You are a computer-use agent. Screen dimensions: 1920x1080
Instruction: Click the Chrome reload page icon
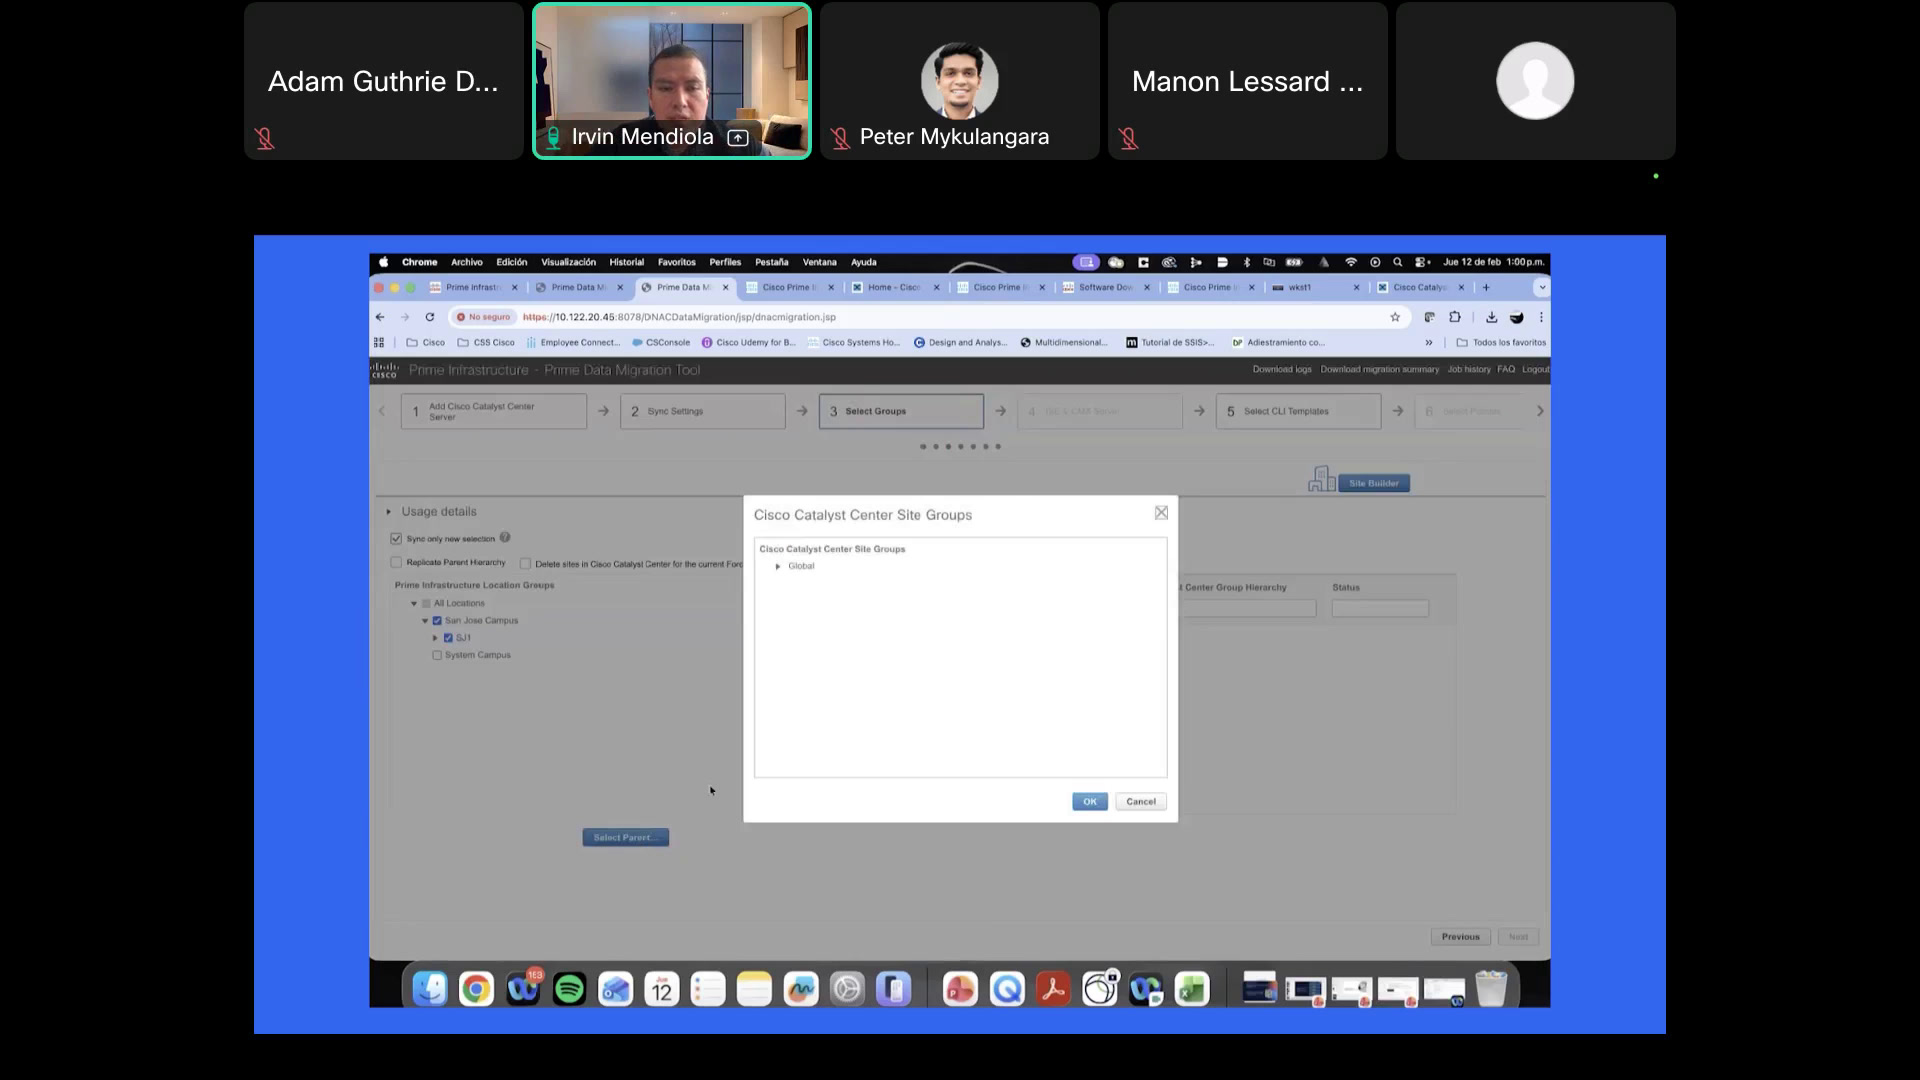click(x=430, y=317)
